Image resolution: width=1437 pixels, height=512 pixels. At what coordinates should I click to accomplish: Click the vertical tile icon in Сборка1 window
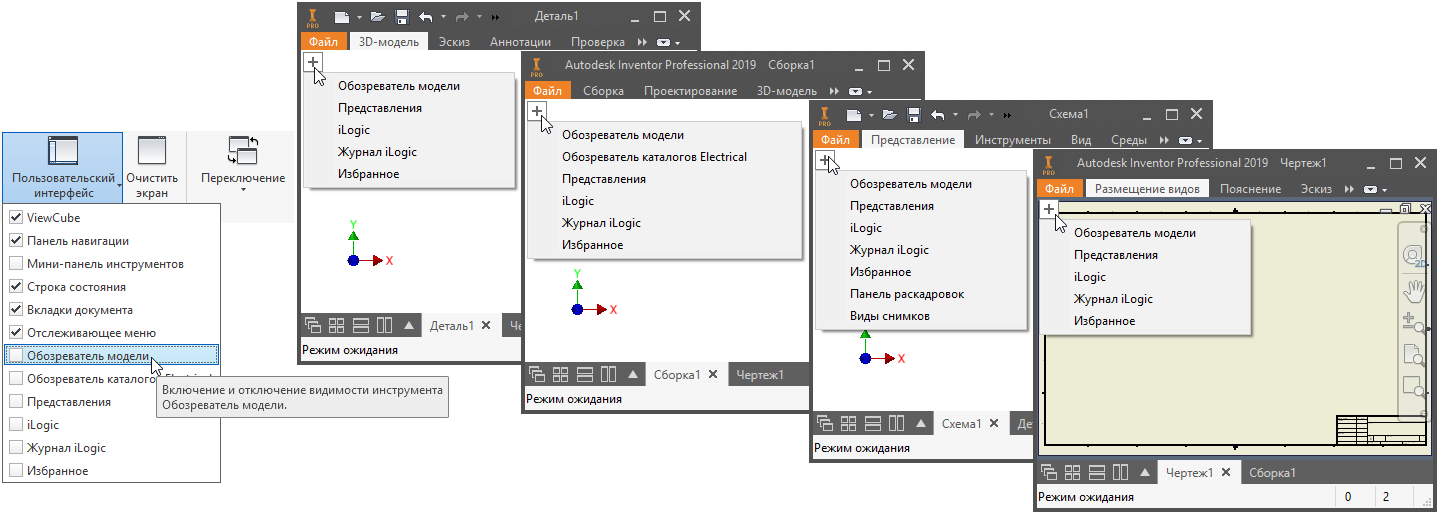point(608,374)
